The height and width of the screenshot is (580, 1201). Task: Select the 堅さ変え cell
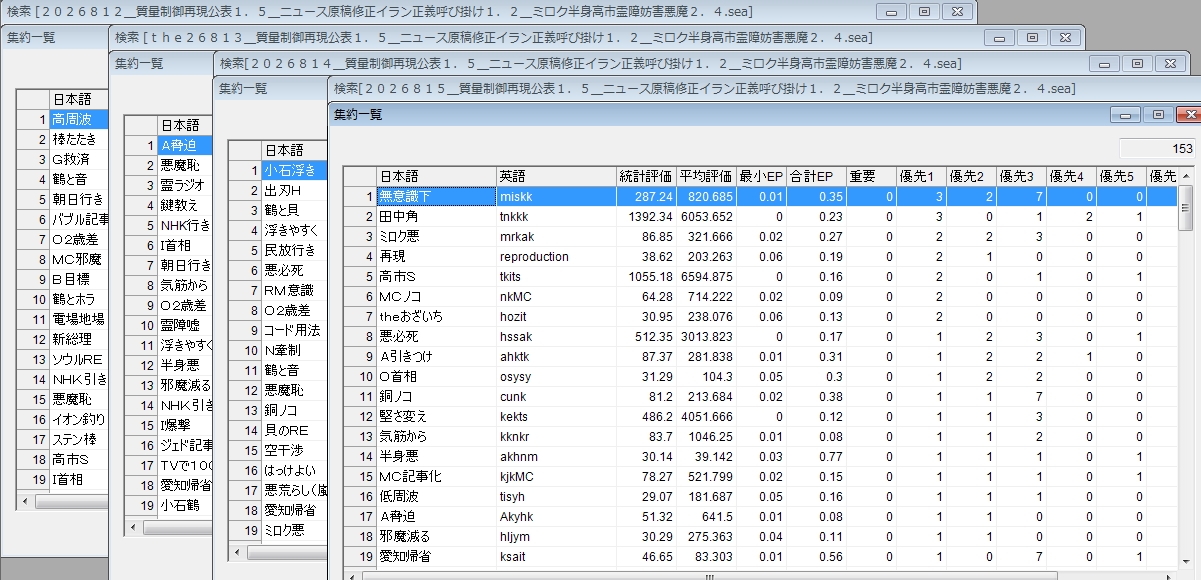pos(435,417)
